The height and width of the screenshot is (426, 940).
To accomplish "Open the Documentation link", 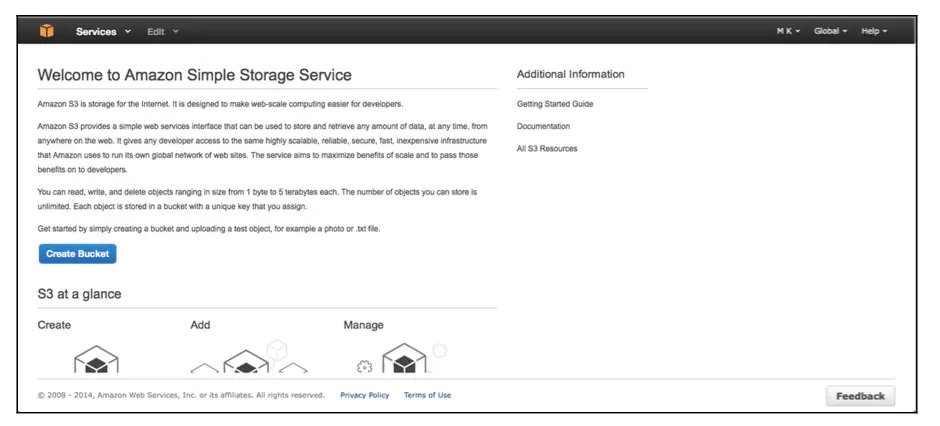I will tap(543, 126).
